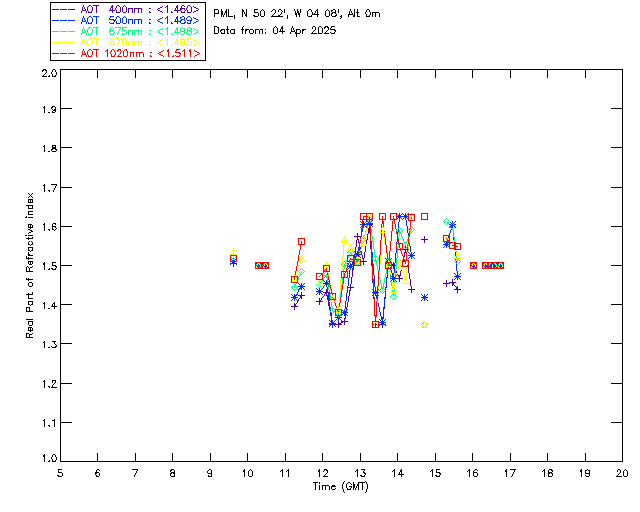Click the red square marker at 16 GMT

473,265
